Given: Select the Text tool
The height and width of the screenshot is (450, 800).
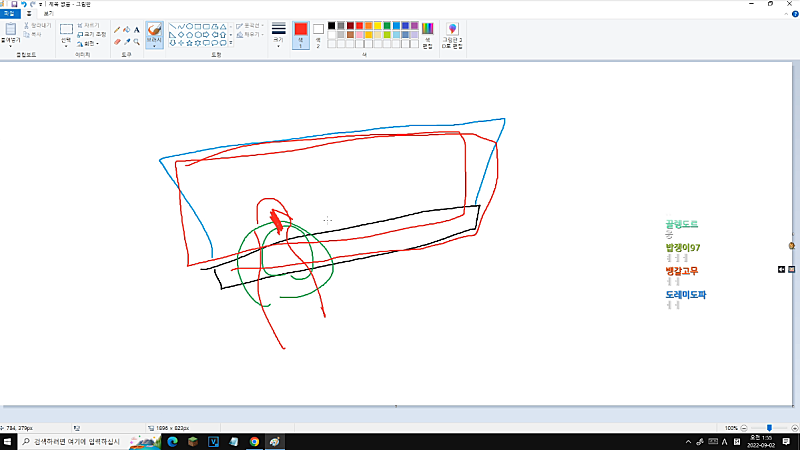Looking at the screenshot, I should point(136,30).
